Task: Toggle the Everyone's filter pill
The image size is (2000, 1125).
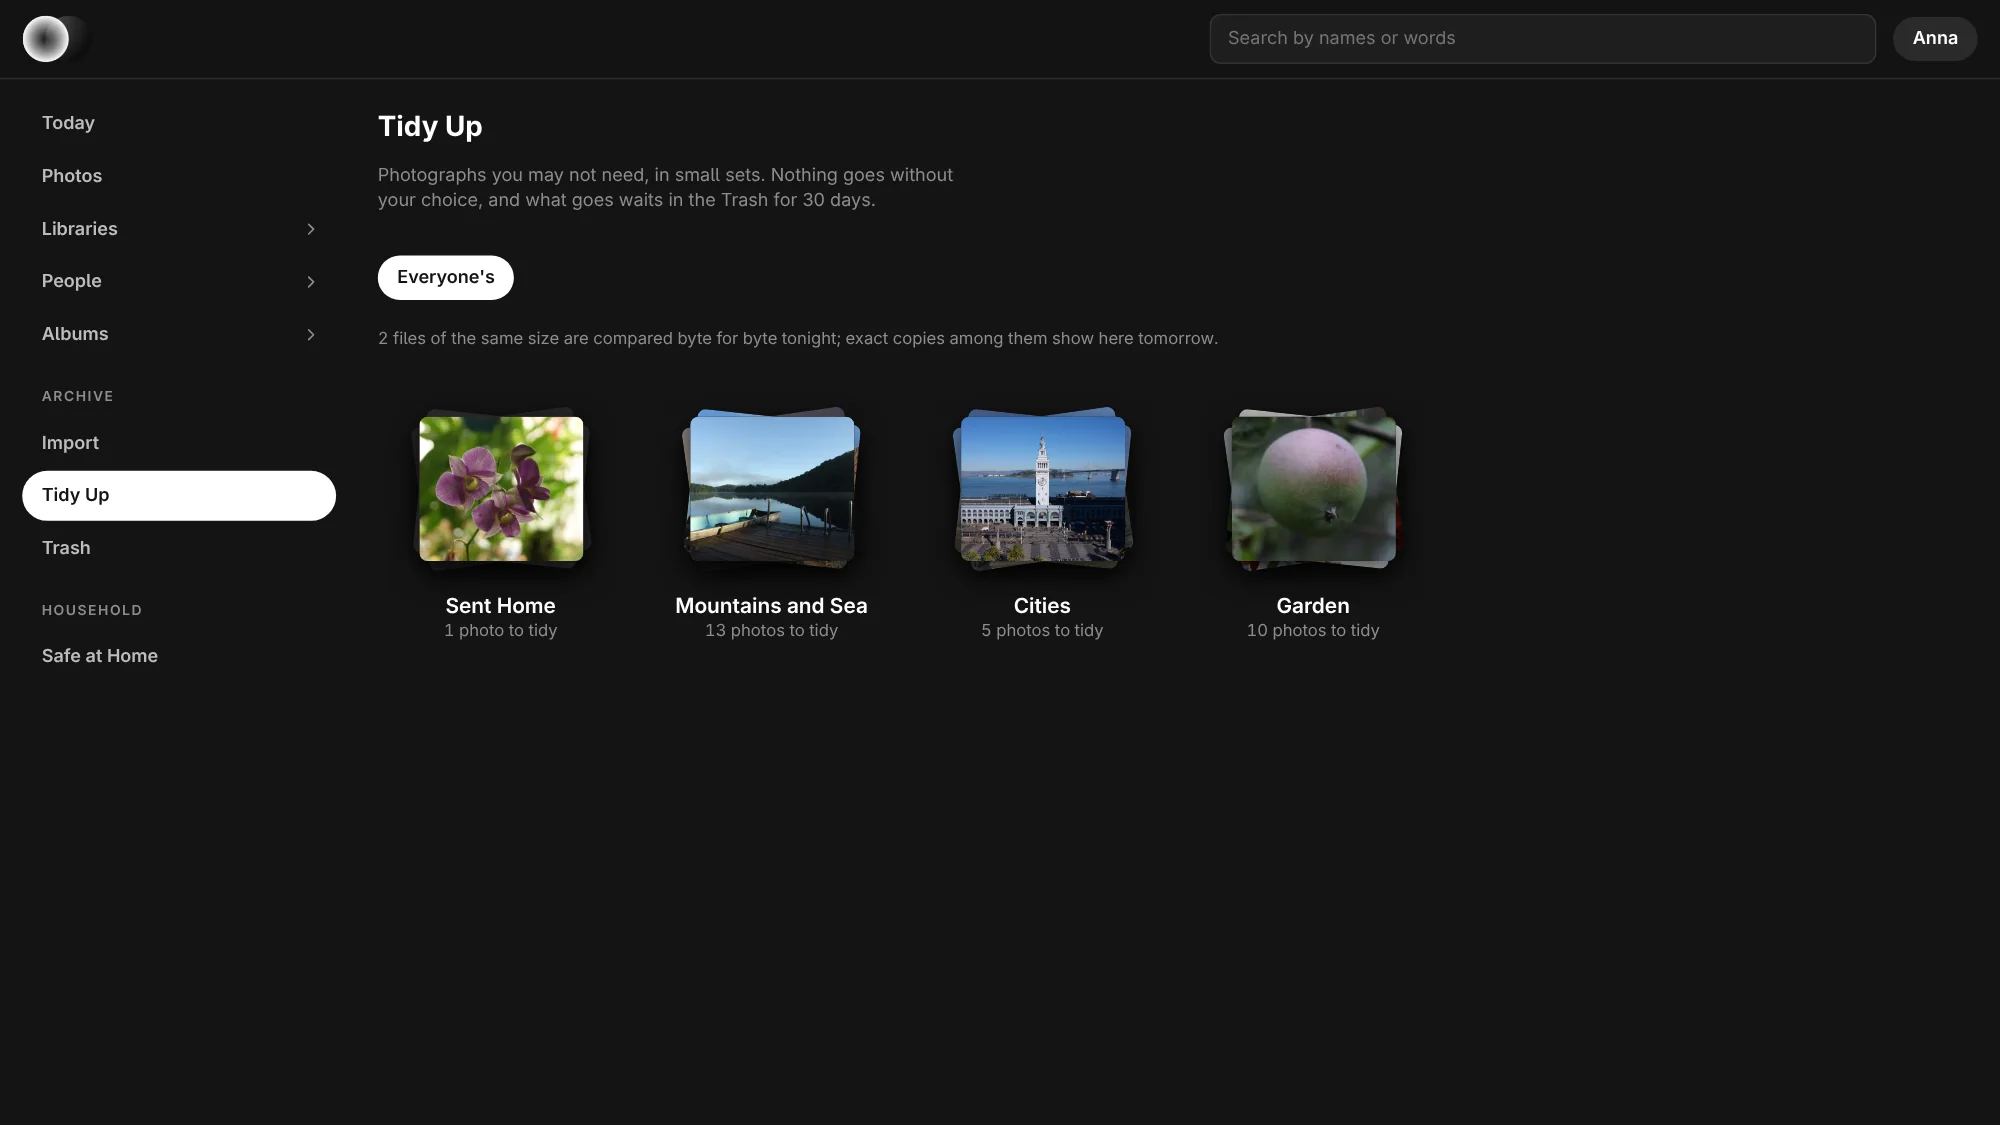Action: click(x=445, y=277)
